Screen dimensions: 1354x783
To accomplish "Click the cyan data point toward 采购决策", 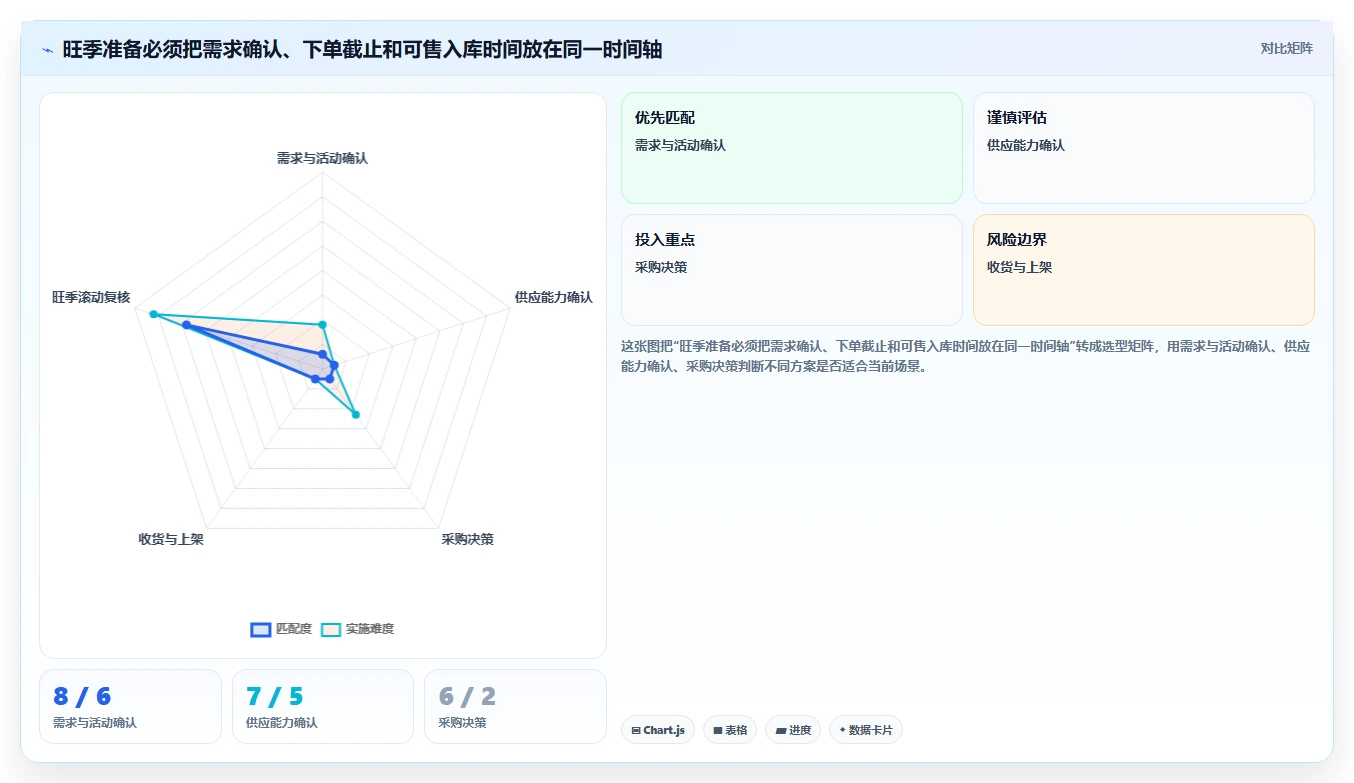I will (355, 414).
